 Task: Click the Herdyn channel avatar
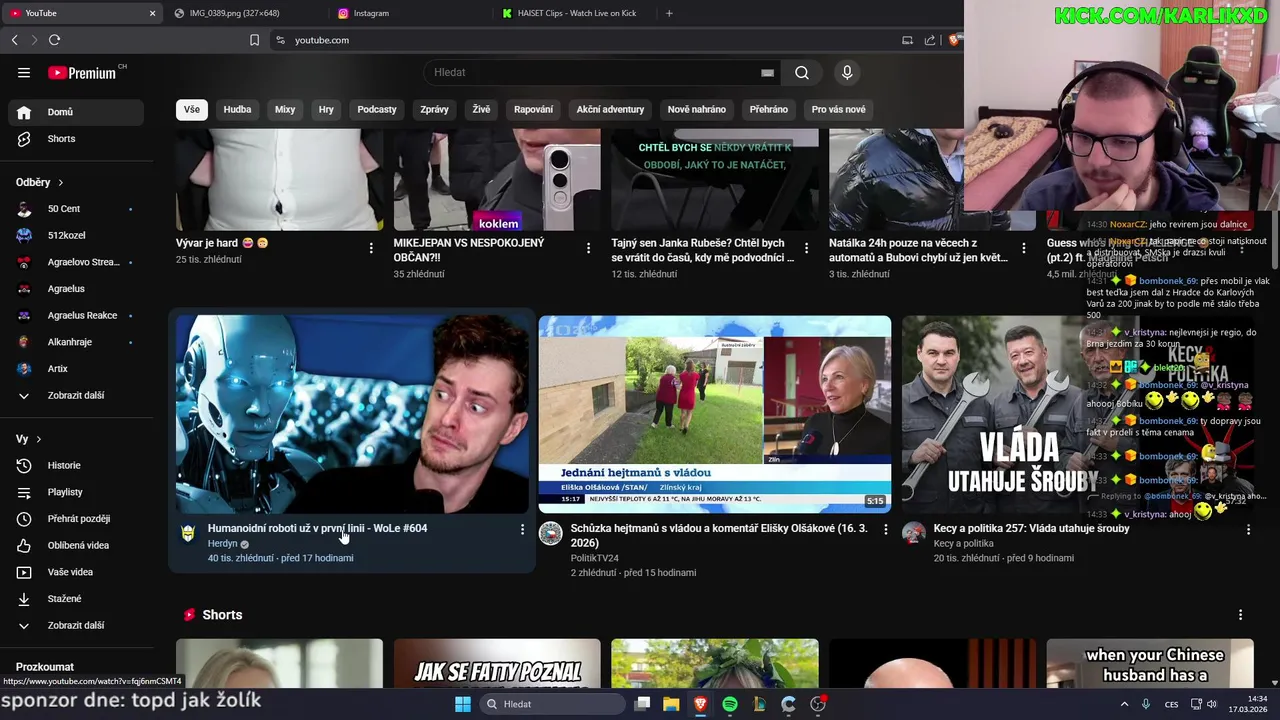188,534
